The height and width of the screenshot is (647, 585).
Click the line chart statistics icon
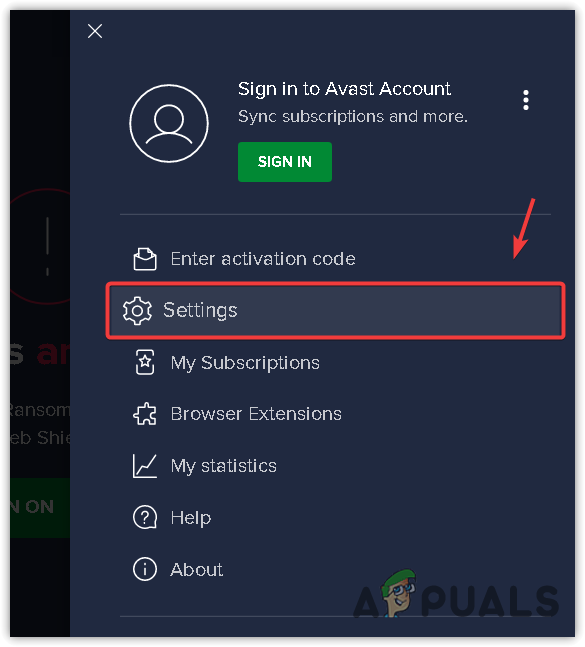coord(145,466)
